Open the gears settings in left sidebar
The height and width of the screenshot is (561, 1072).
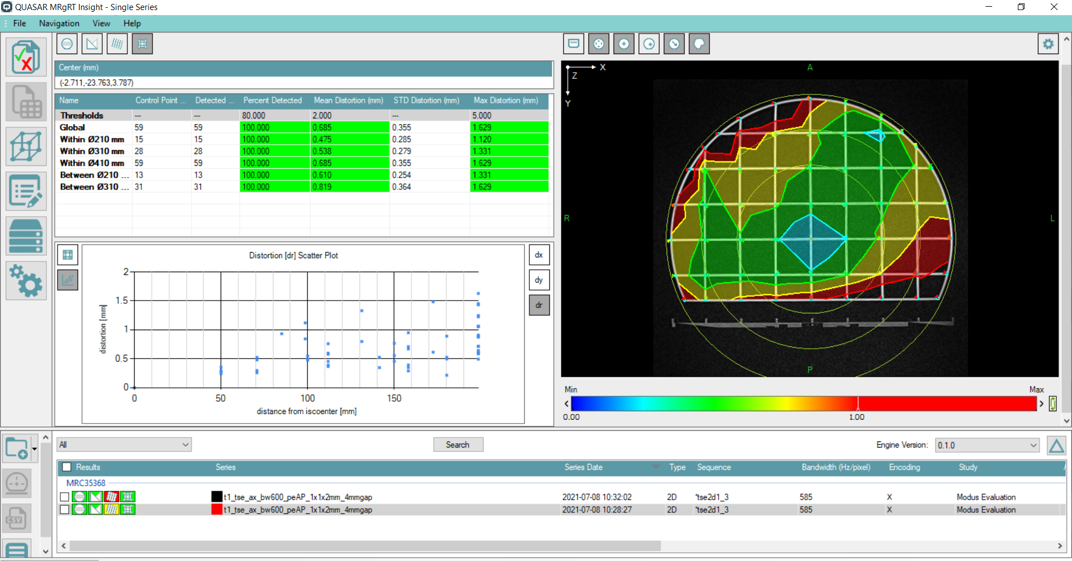pyautogui.click(x=25, y=281)
